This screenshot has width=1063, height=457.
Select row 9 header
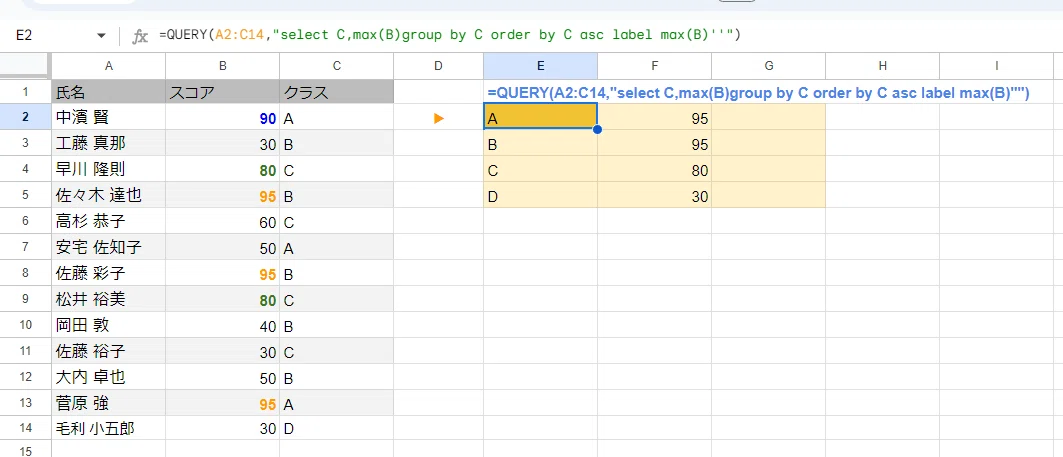pyautogui.click(x=26, y=299)
